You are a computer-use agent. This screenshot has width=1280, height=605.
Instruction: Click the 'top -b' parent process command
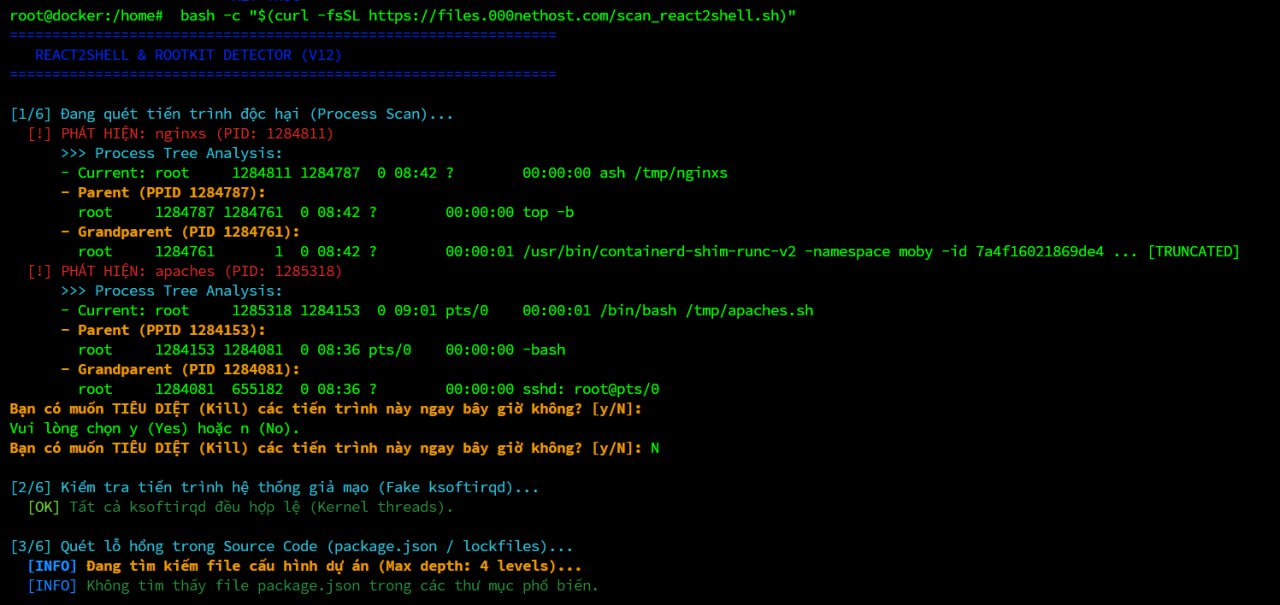(548, 212)
